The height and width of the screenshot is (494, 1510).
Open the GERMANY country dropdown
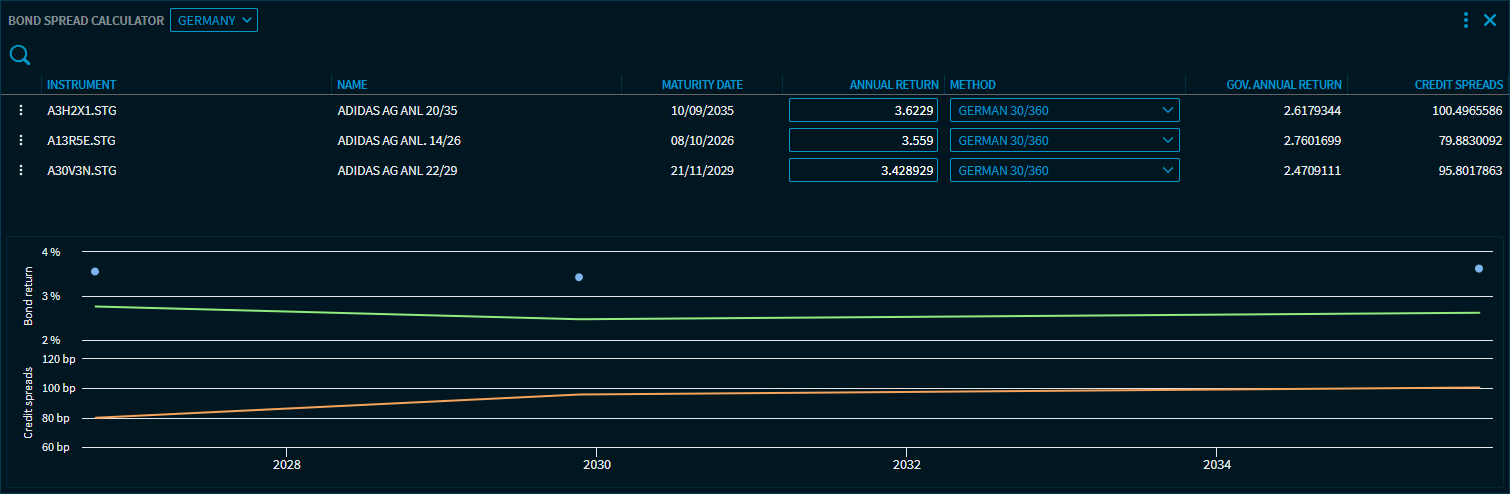coord(214,20)
